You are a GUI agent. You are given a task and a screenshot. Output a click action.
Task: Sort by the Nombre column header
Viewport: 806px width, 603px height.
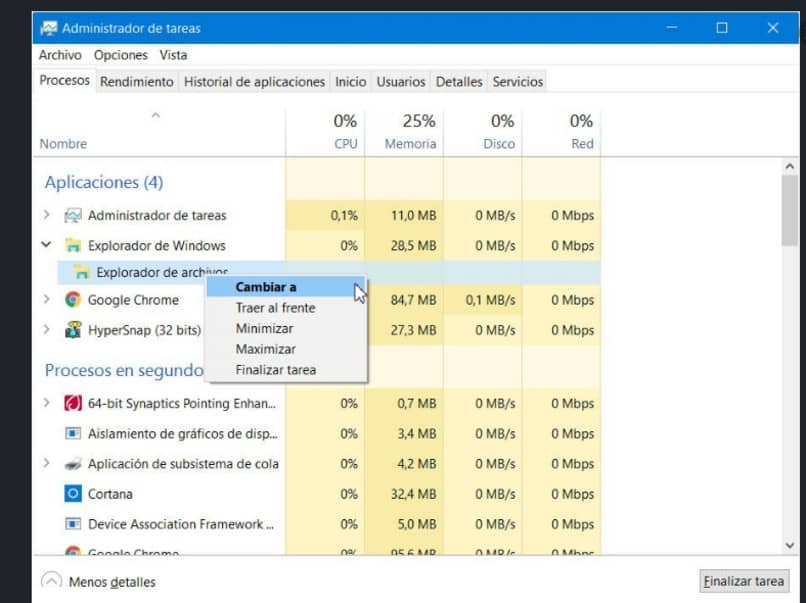coord(159,132)
